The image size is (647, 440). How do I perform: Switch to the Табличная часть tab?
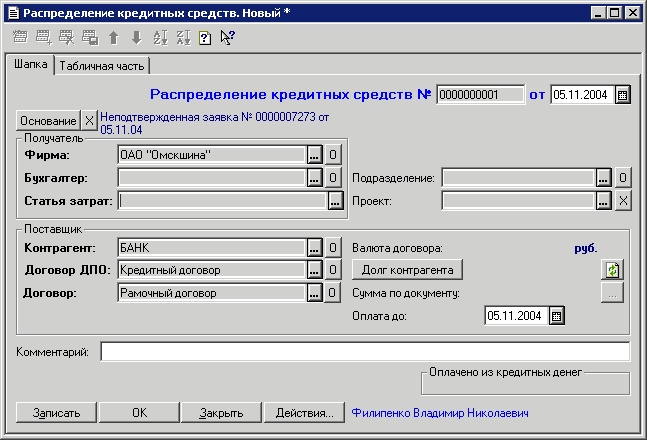102,66
